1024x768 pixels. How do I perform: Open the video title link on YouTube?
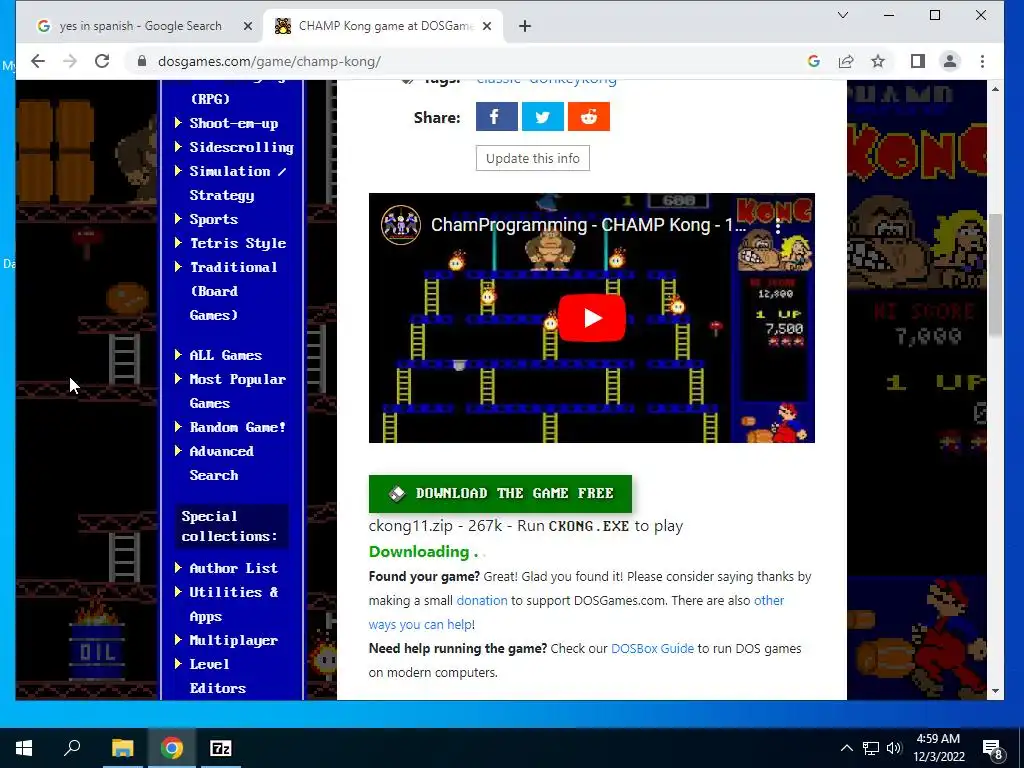588,225
